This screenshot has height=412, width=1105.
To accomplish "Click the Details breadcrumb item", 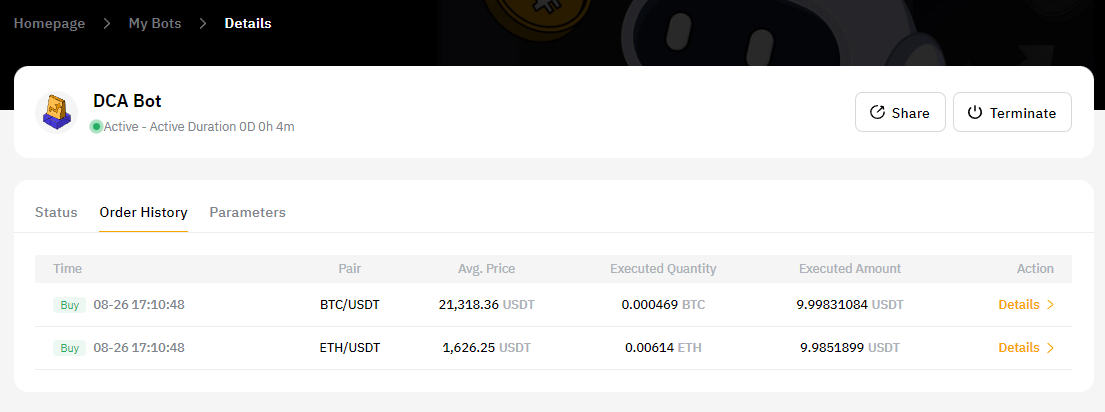I will pos(247,22).
